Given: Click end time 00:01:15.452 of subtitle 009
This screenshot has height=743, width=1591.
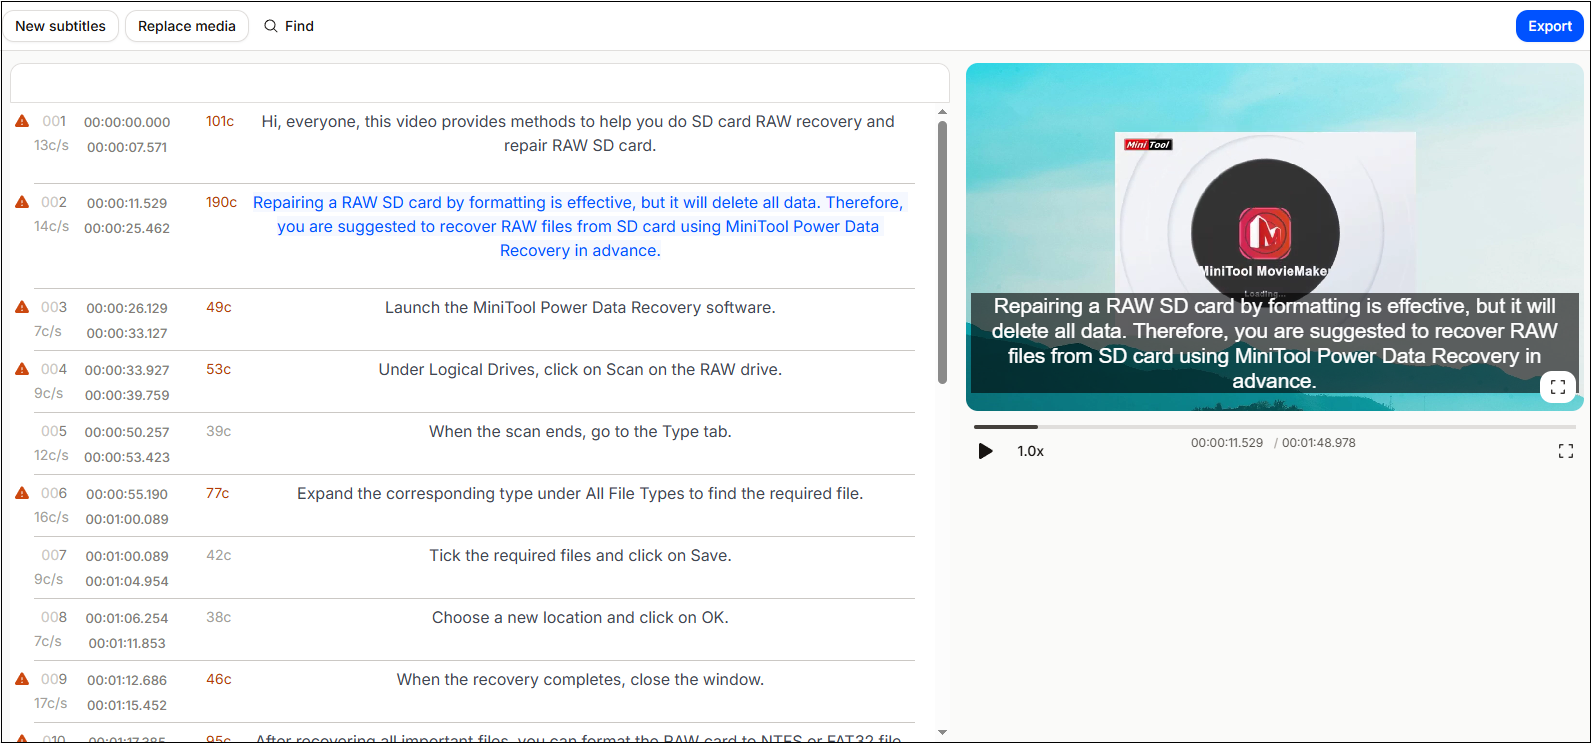Looking at the screenshot, I should (127, 705).
